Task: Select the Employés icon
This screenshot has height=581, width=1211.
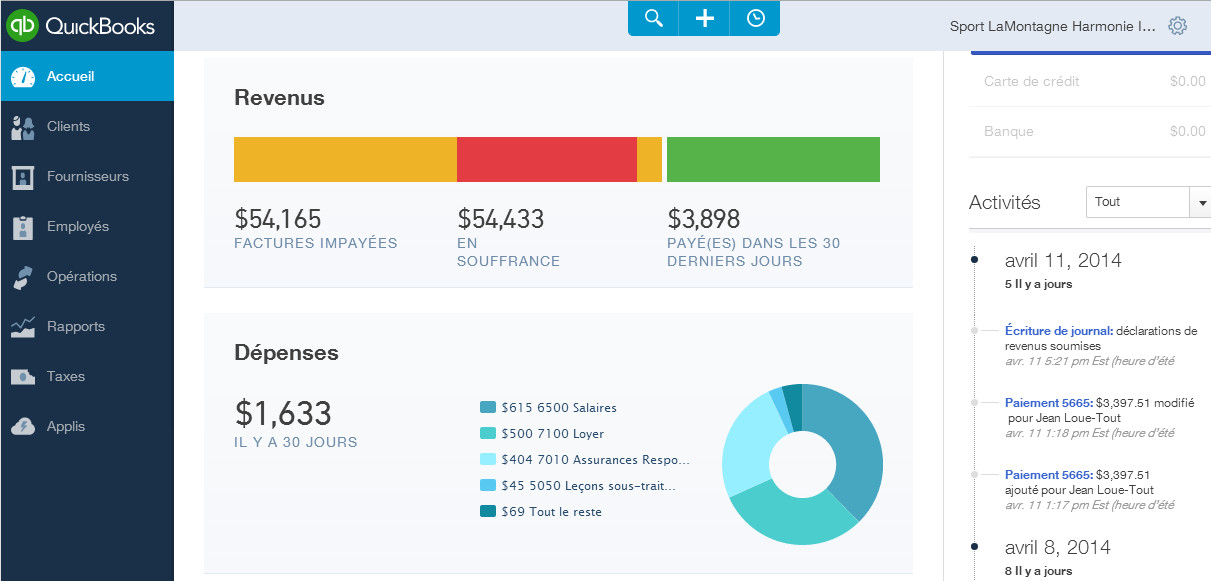Action: [x=22, y=226]
